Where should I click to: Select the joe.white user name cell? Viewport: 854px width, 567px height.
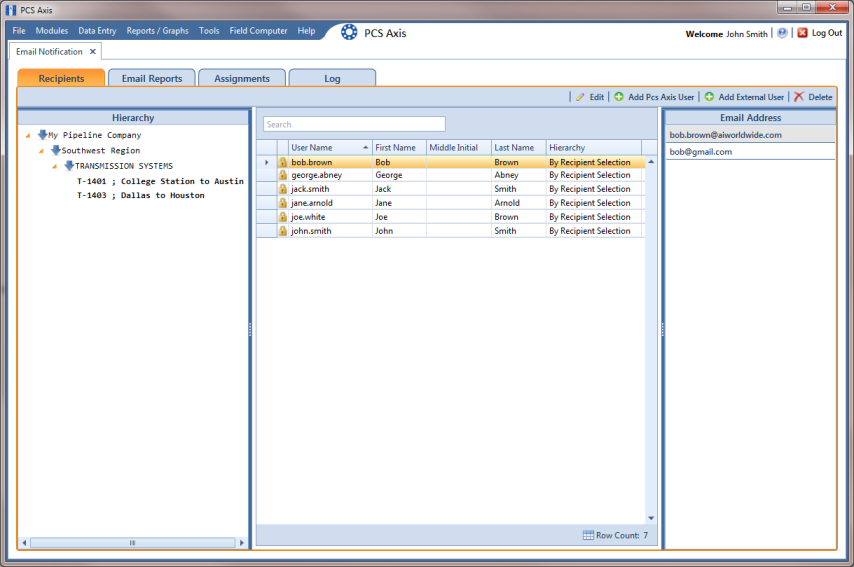330,217
